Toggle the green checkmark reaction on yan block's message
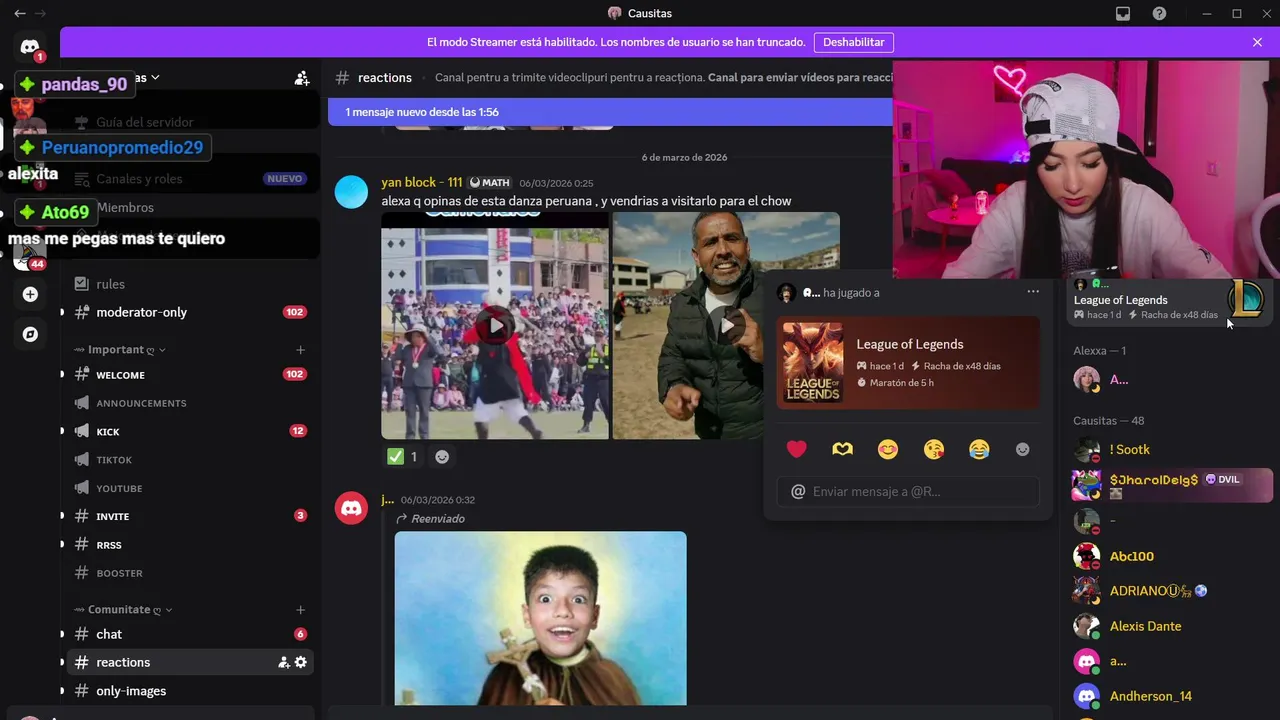 403,456
